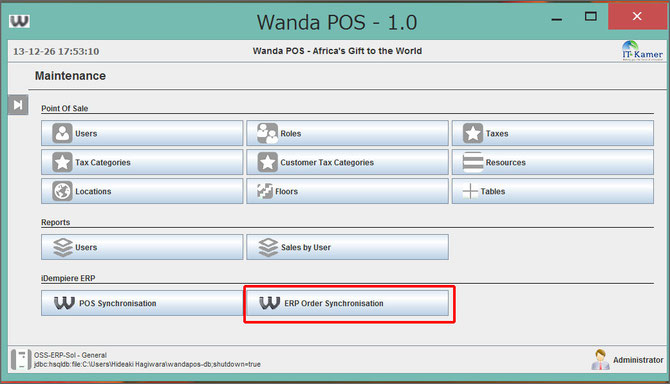Image resolution: width=670 pixels, height=384 pixels.
Task: Click layers icon on Sales by User
Action: pyautogui.click(x=268, y=247)
